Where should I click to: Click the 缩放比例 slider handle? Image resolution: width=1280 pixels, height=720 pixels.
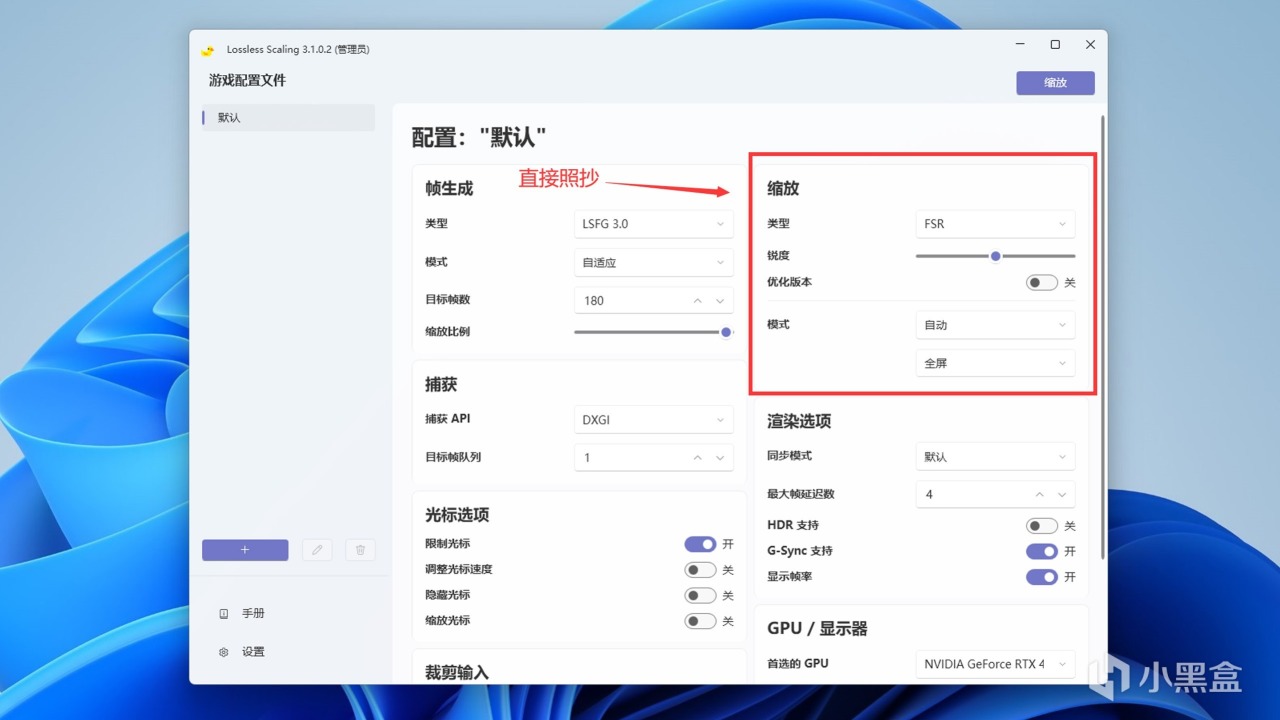coord(726,332)
